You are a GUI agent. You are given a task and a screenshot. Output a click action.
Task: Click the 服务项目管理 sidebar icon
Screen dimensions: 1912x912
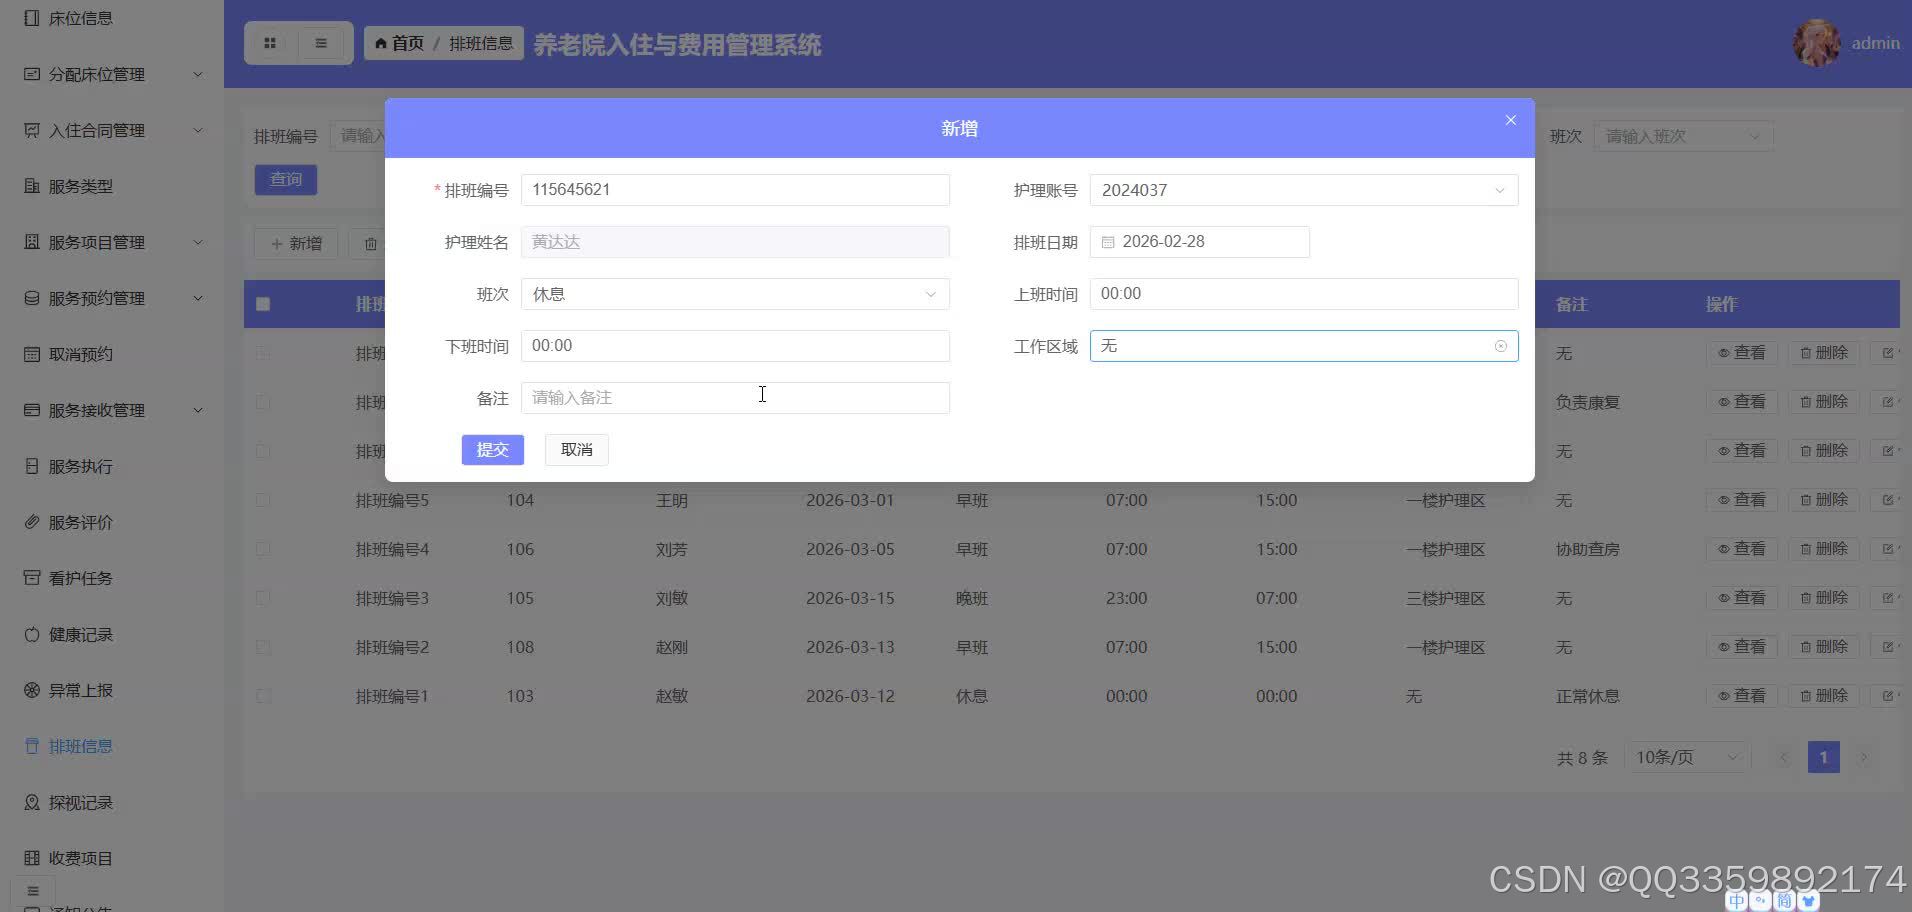coord(32,242)
